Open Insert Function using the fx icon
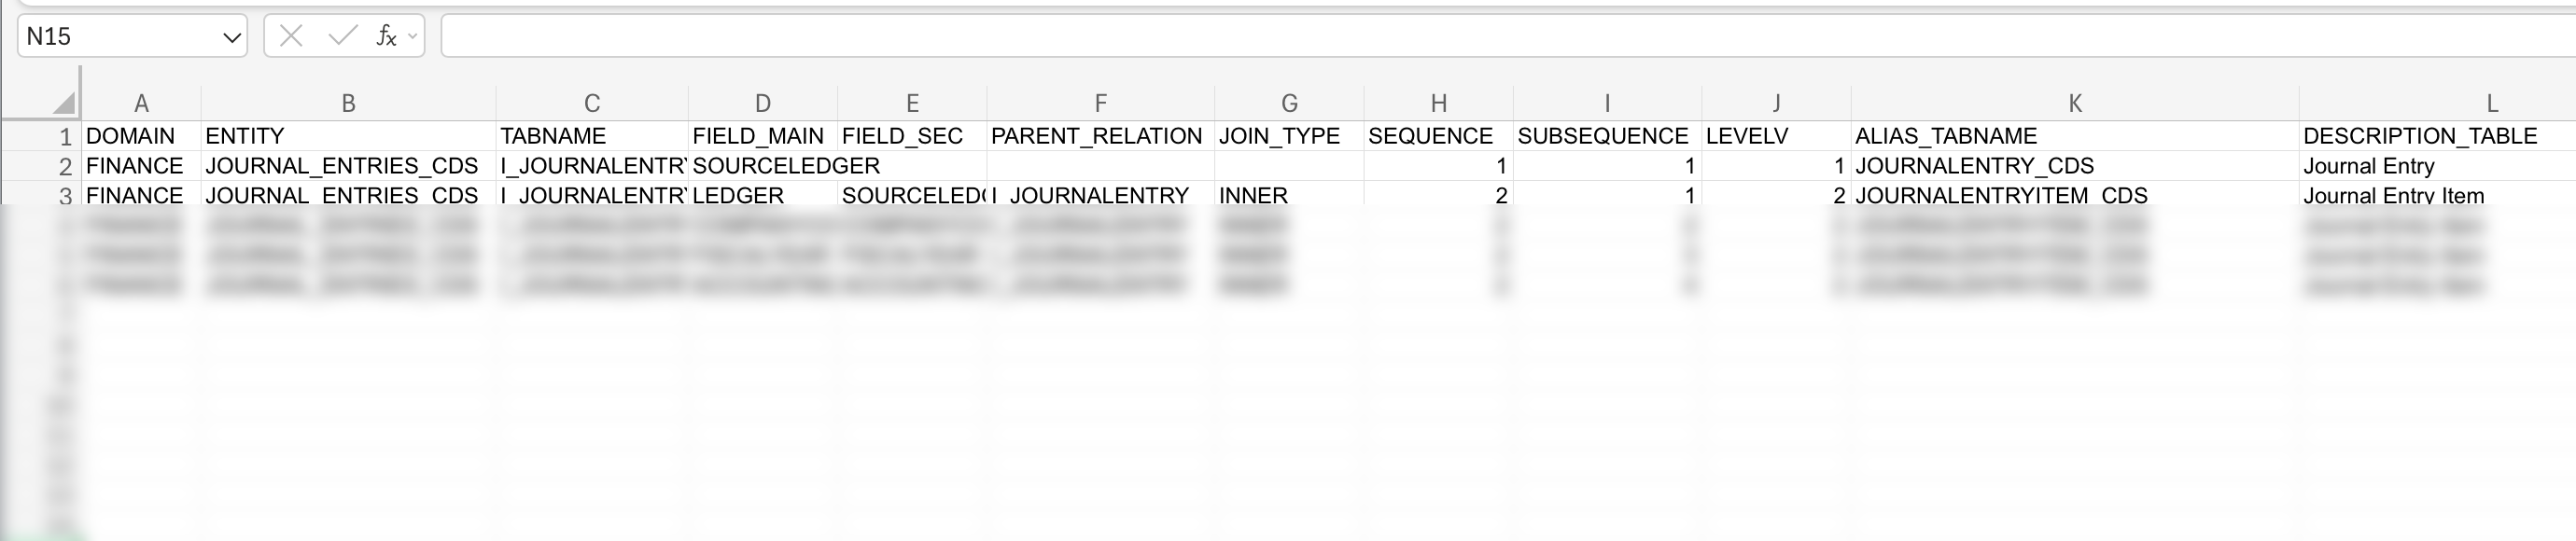The image size is (2576, 541). [390, 36]
